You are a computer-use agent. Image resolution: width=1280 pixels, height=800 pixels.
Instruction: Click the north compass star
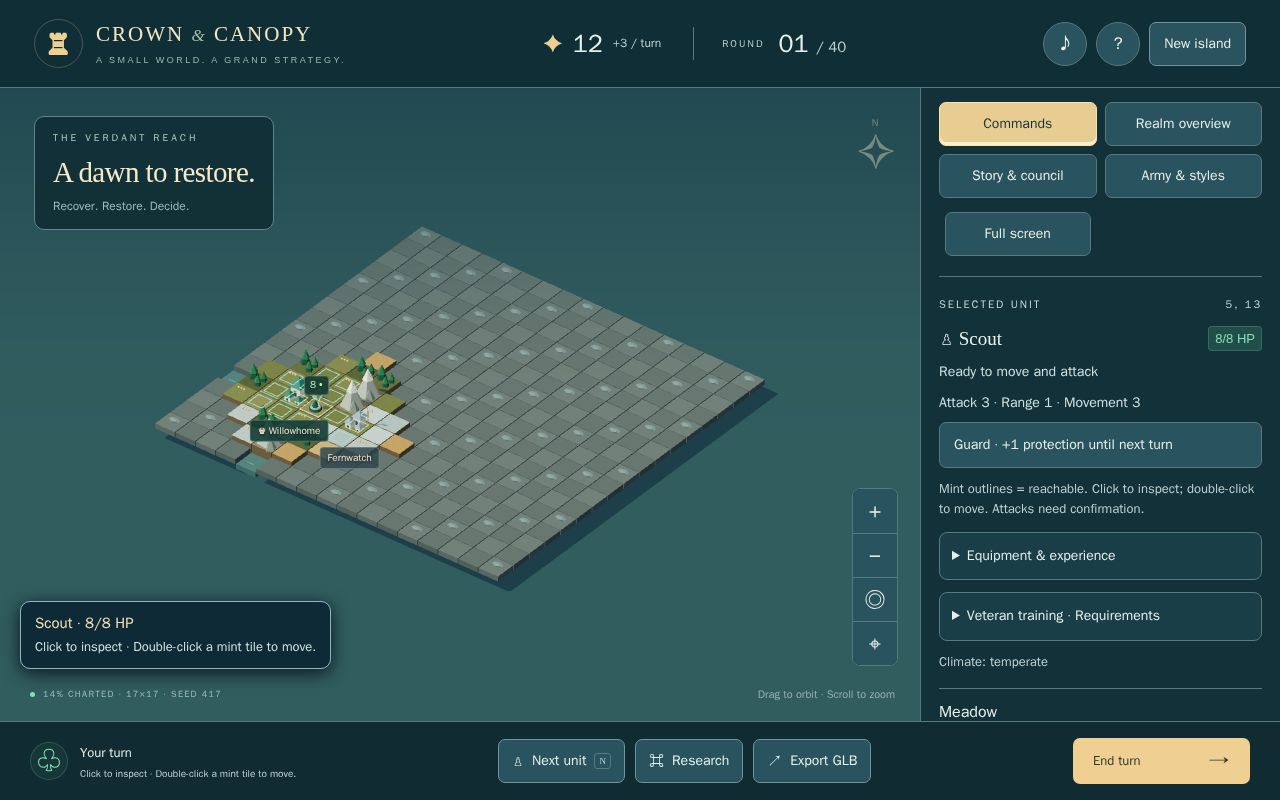coord(876,151)
